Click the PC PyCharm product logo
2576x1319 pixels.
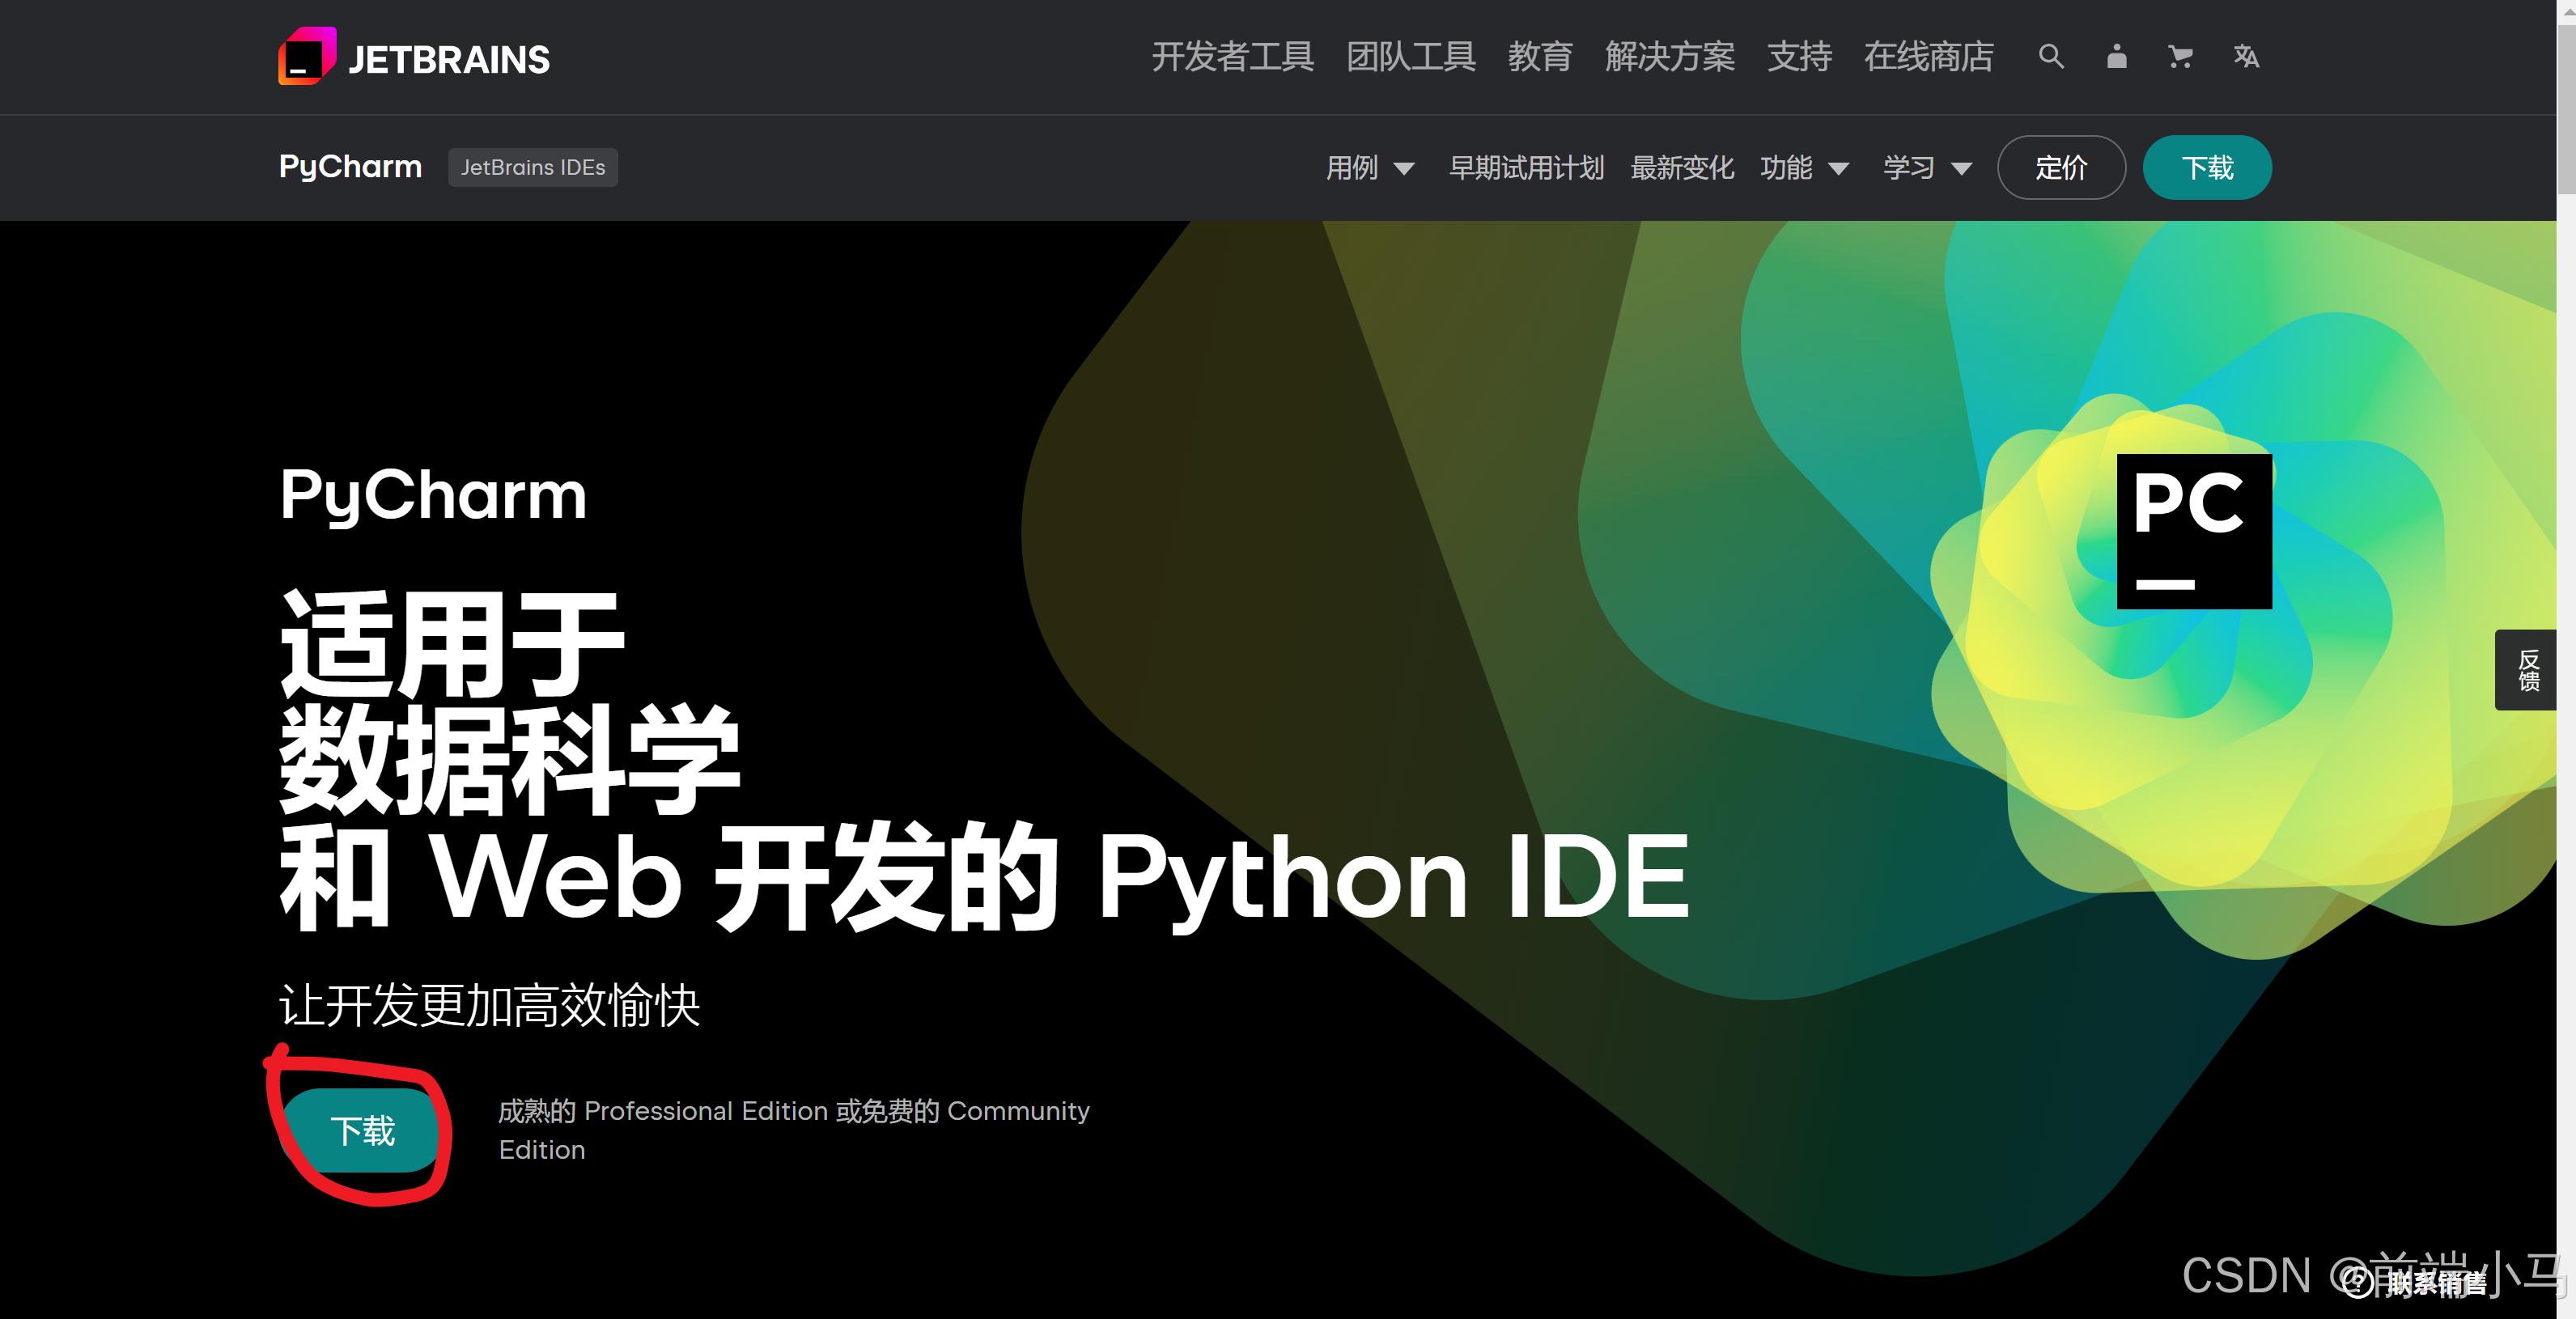coord(2194,531)
